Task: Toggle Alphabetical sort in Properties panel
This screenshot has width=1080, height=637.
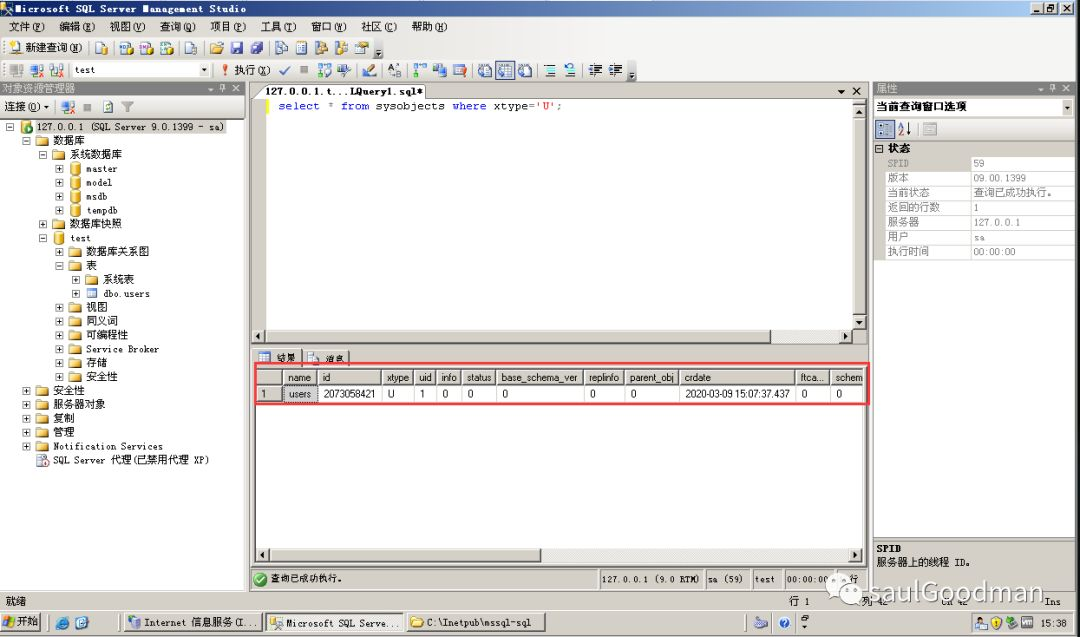Action: [x=904, y=129]
